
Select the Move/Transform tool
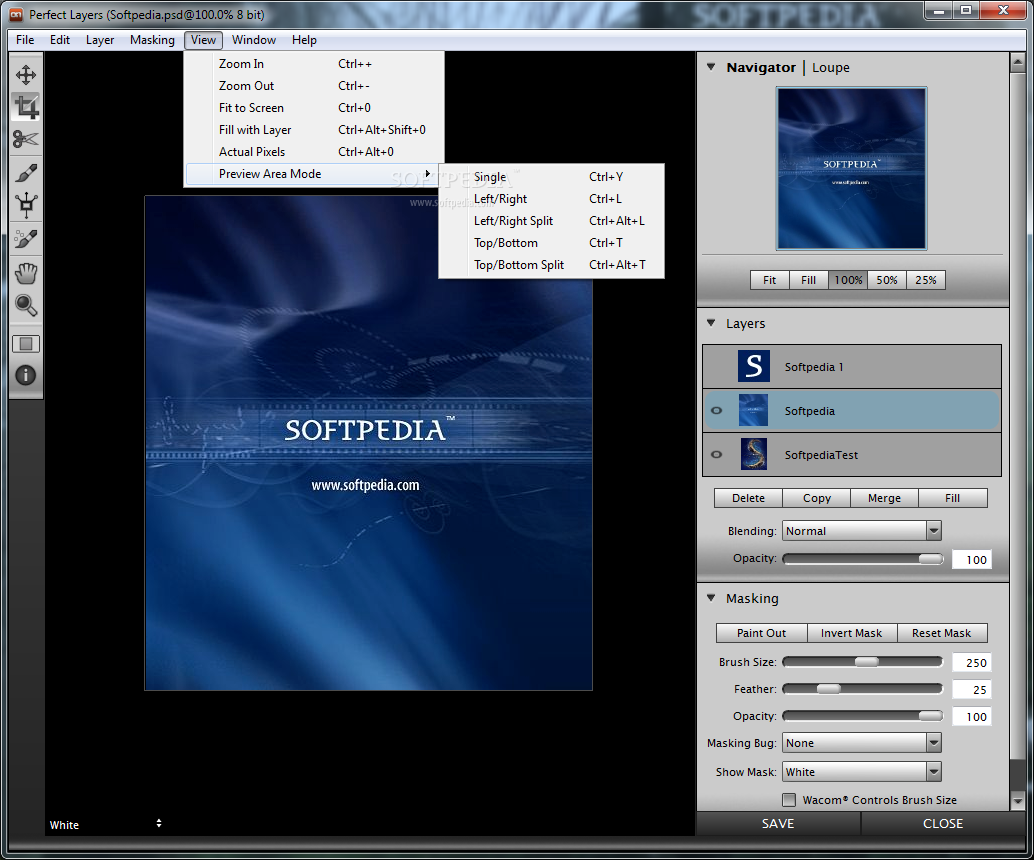pyautogui.click(x=26, y=75)
